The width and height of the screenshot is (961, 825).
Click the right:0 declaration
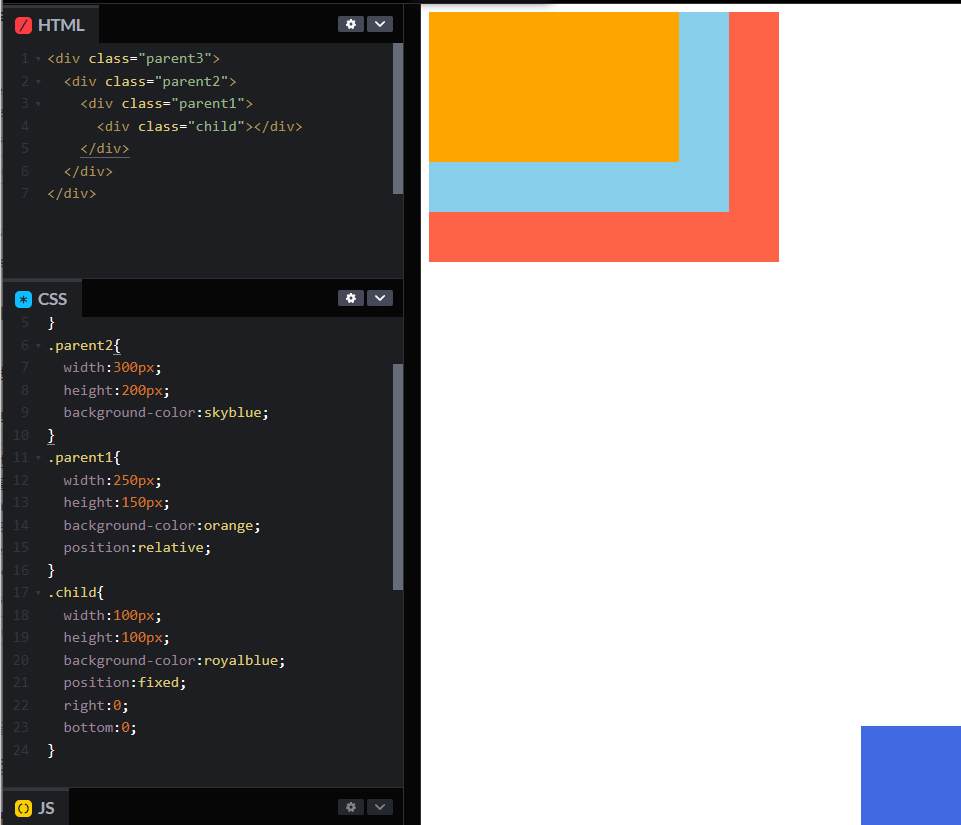click(x=96, y=705)
